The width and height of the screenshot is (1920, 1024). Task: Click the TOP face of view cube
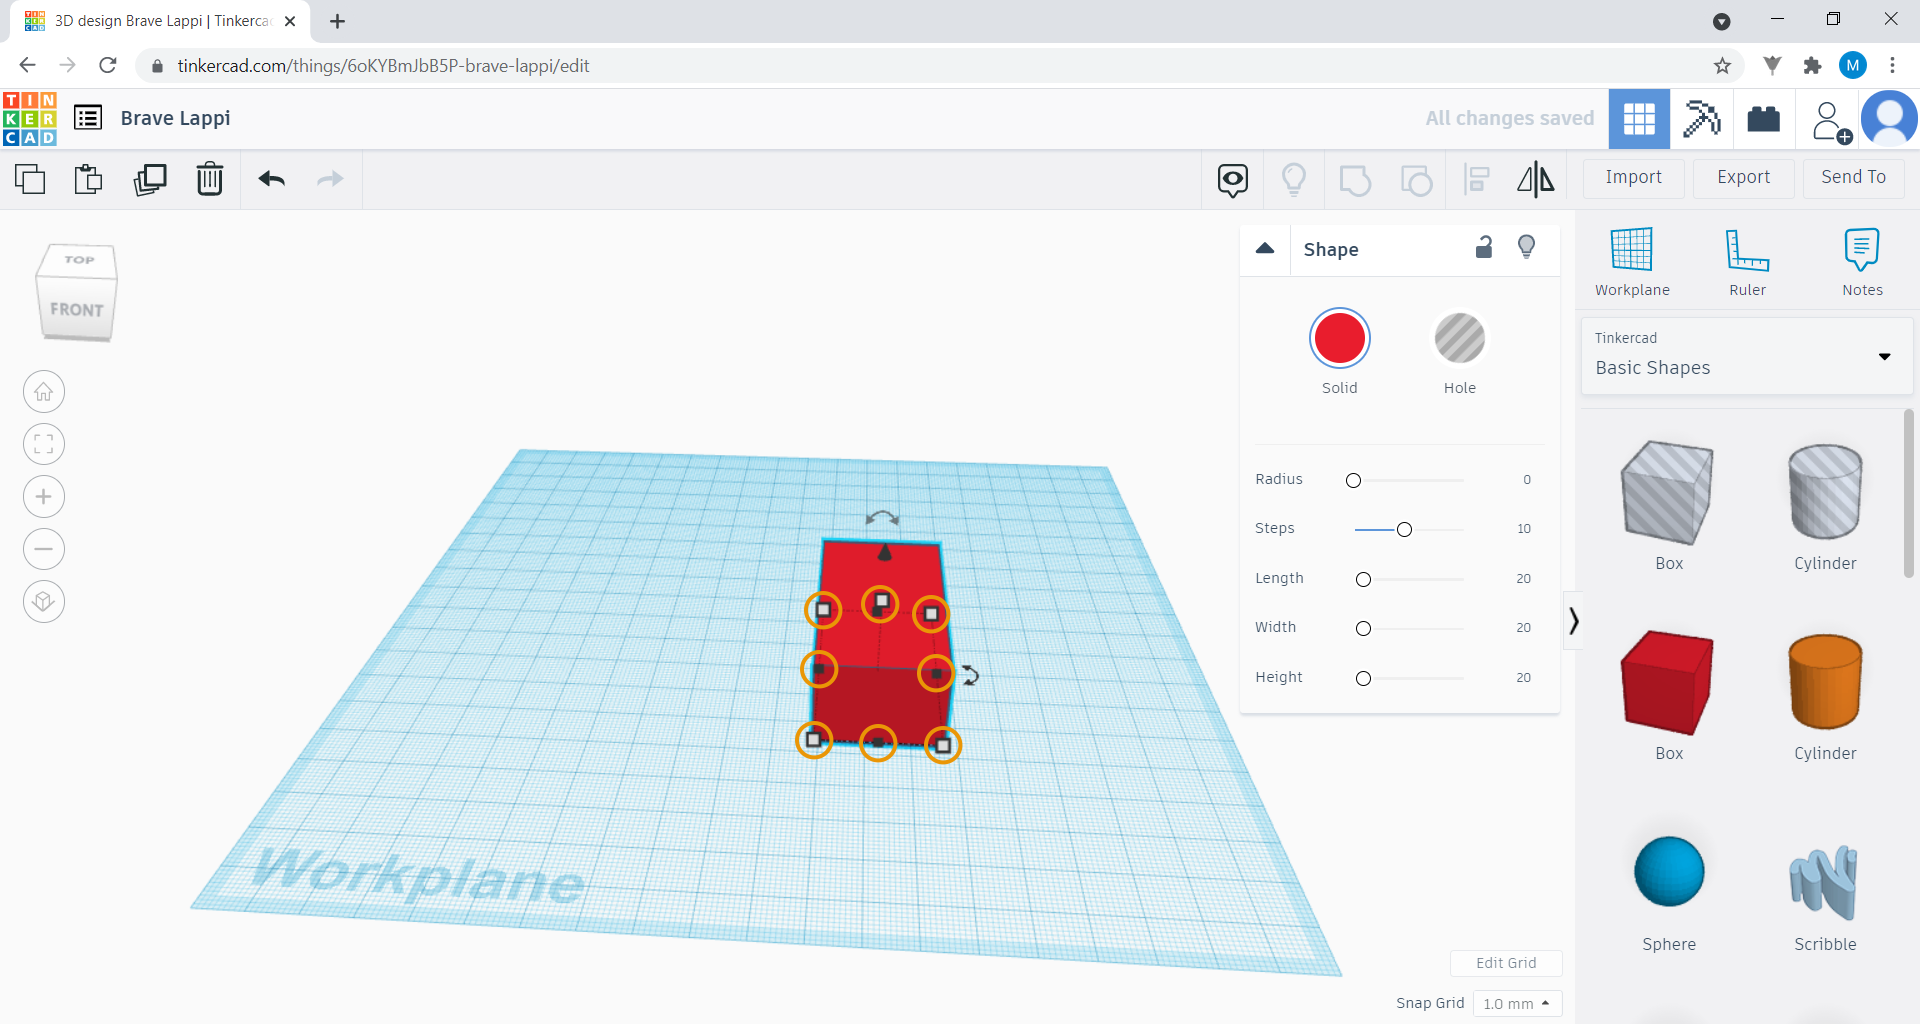tap(79, 260)
